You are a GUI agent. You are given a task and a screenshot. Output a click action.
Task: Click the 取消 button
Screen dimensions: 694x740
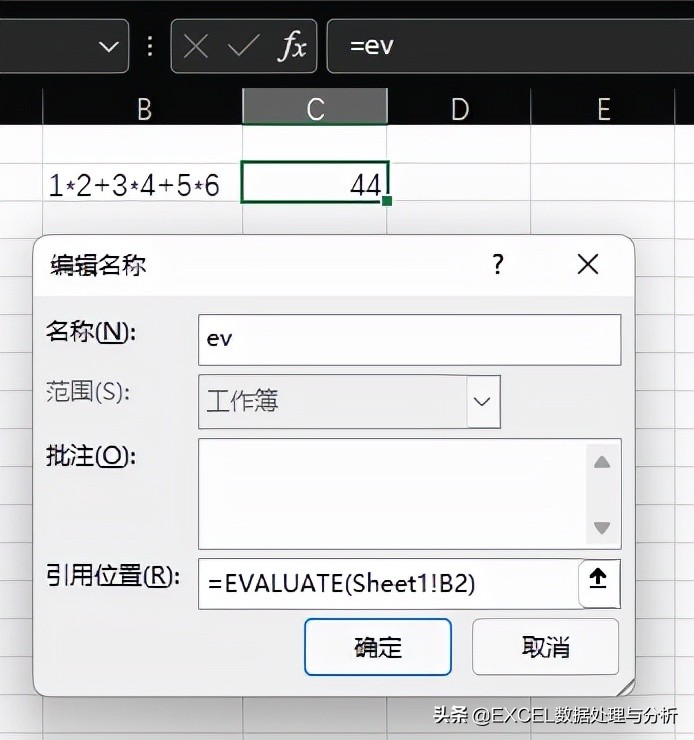545,647
